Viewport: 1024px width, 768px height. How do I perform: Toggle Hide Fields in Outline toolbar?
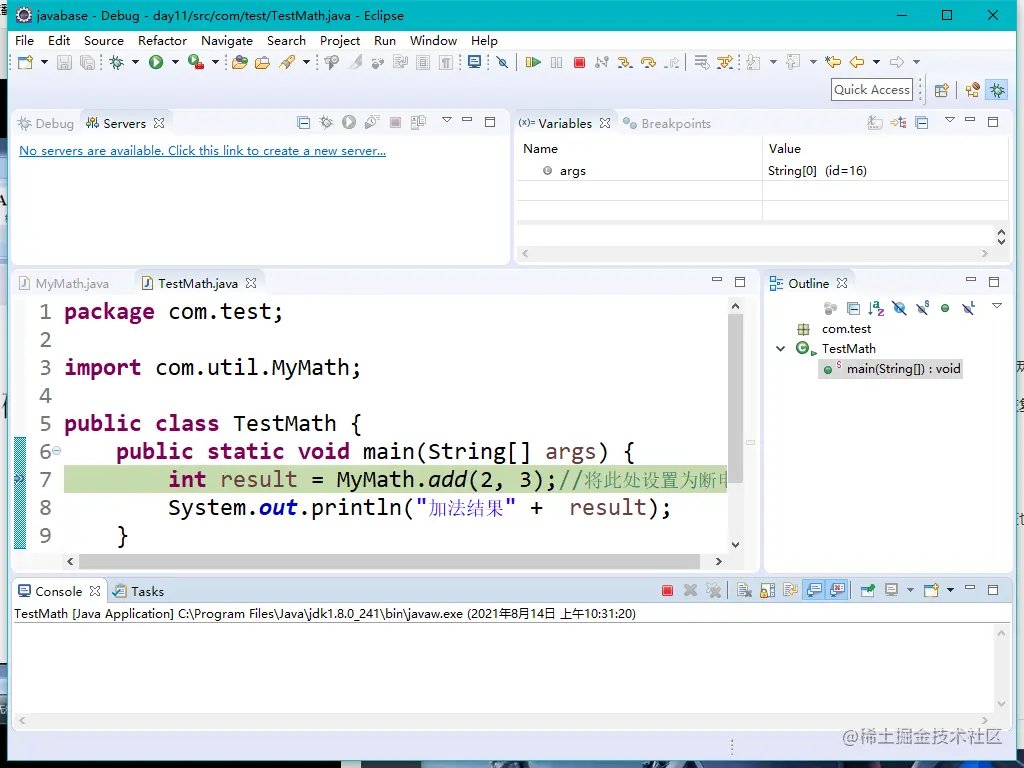899,308
